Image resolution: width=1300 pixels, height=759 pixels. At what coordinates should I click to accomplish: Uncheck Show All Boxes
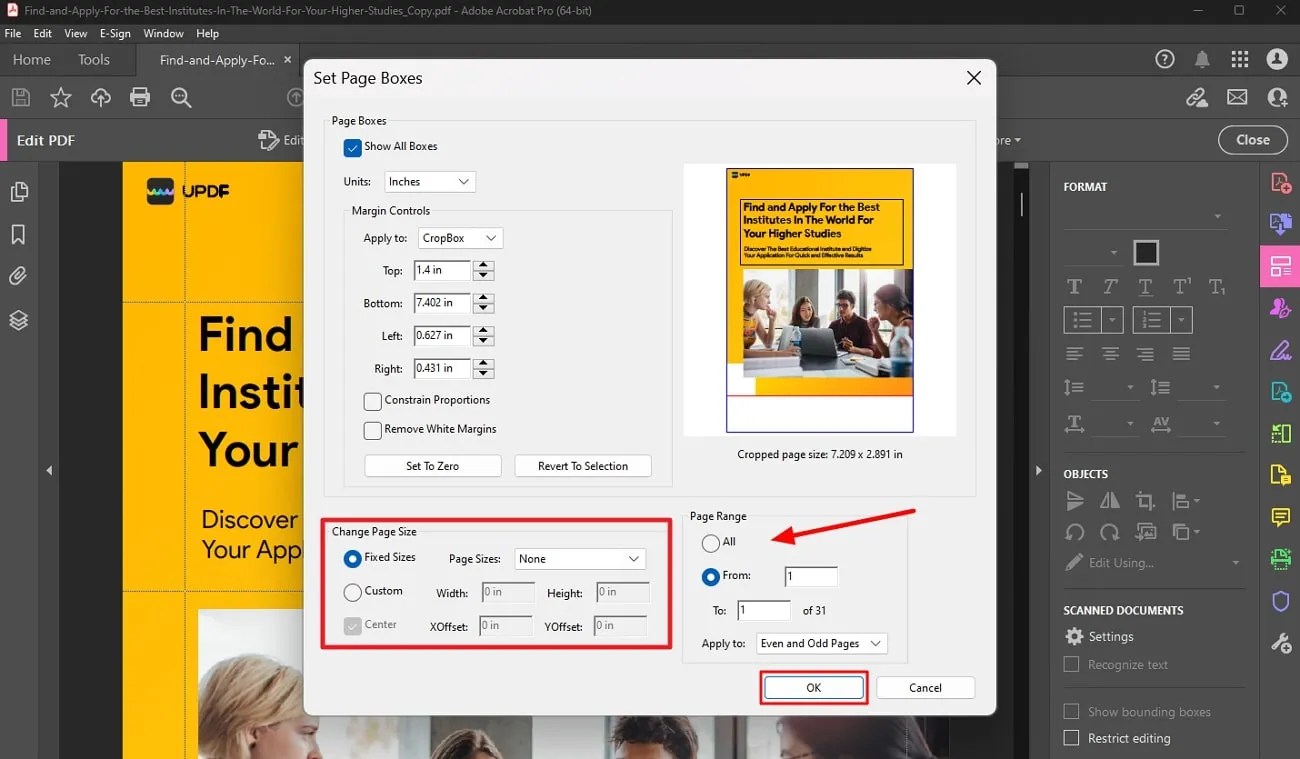[x=352, y=147]
